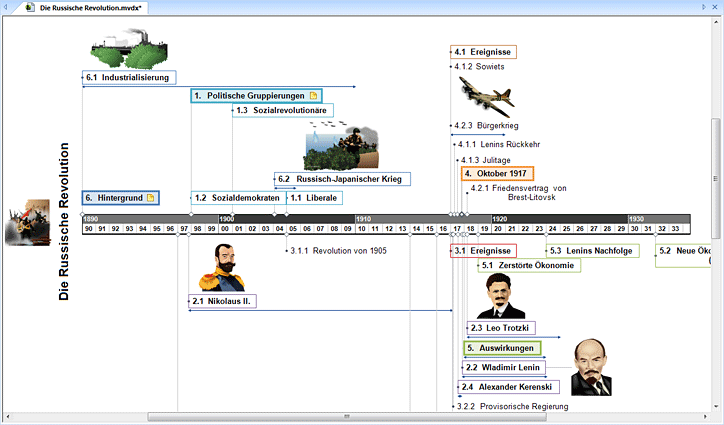Click the horizontal scrollbar left arrow
This screenshot has height=425, width=724.
pyautogui.click(x=6, y=417)
